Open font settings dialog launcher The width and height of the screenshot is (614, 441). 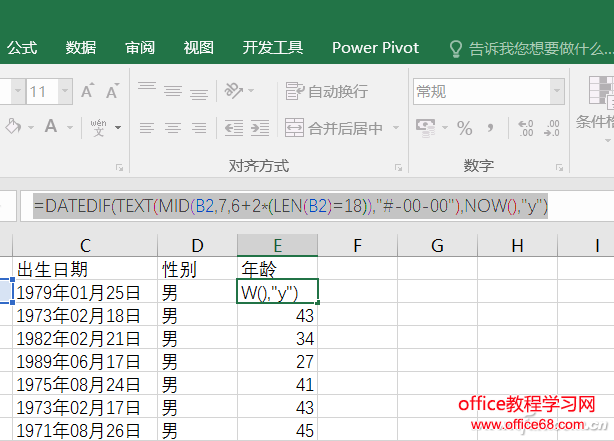click(x=119, y=168)
